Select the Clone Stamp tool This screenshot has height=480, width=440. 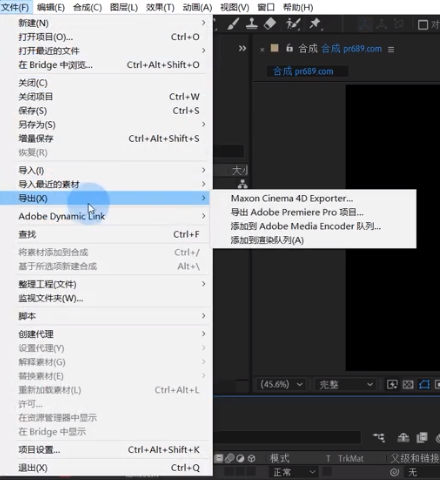[251, 24]
